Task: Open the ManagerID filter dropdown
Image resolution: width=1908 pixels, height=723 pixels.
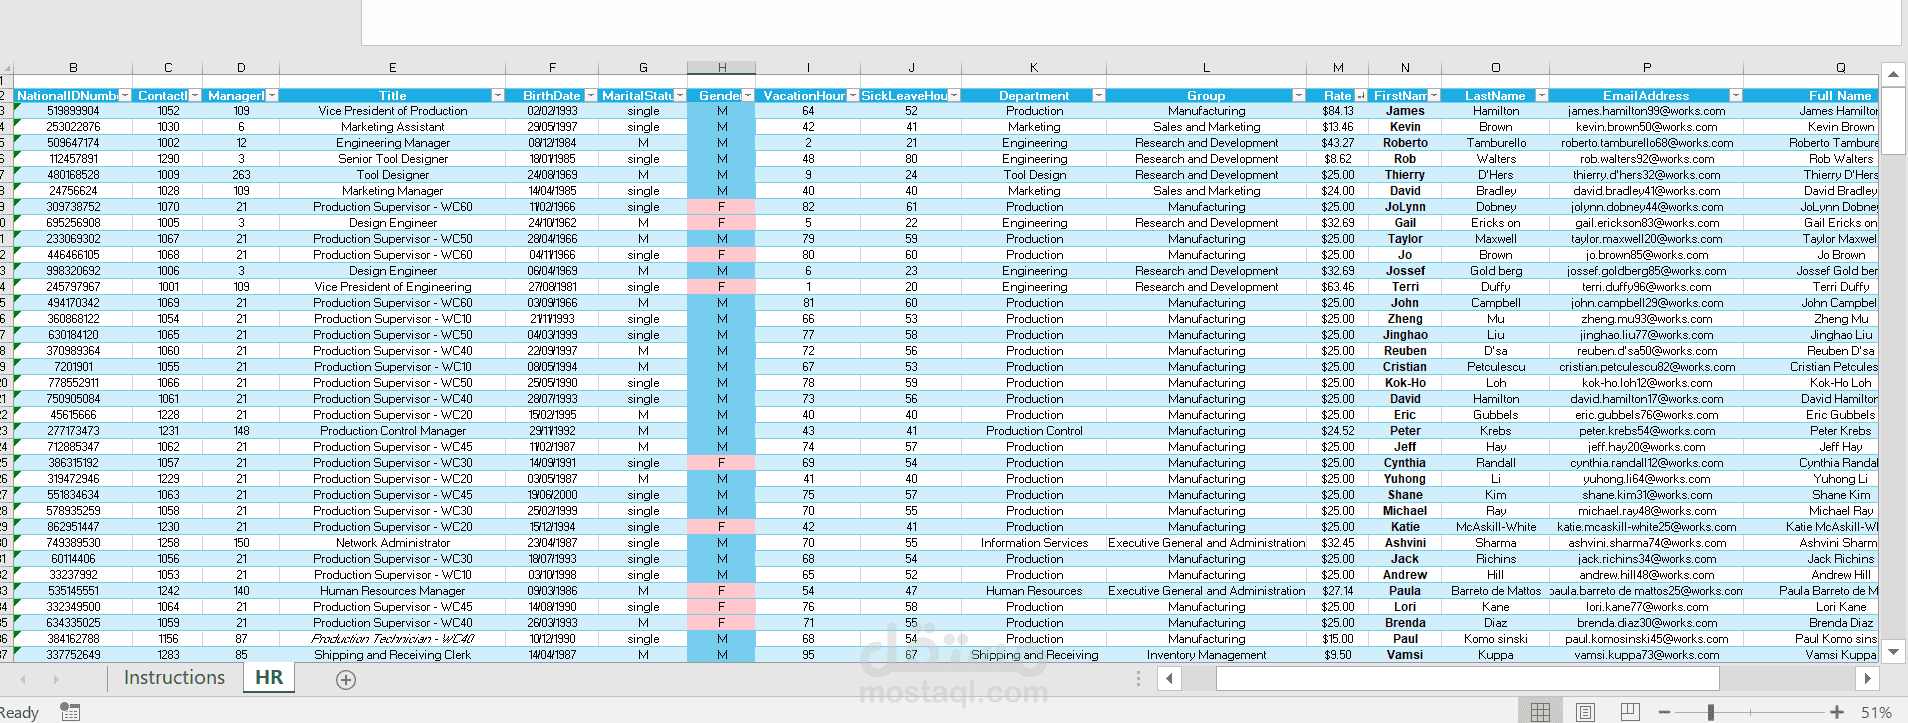Action: [x=272, y=95]
